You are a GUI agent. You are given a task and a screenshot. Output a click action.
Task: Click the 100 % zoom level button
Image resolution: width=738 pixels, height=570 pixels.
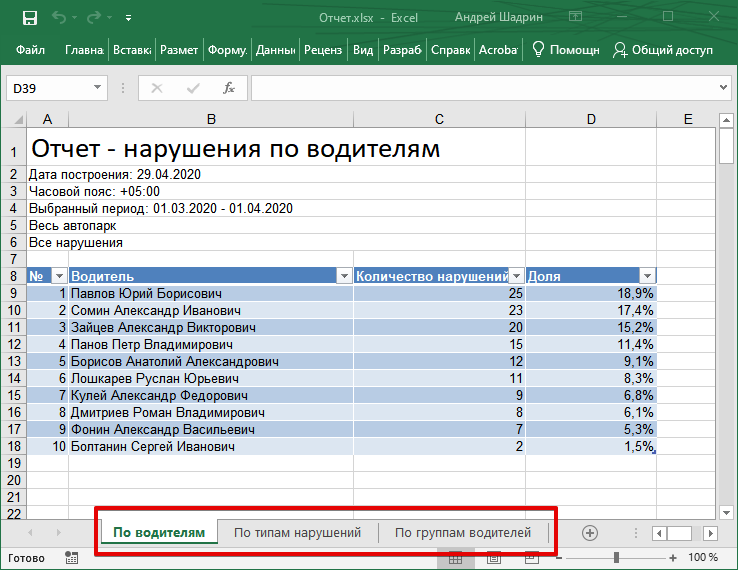(x=703, y=557)
